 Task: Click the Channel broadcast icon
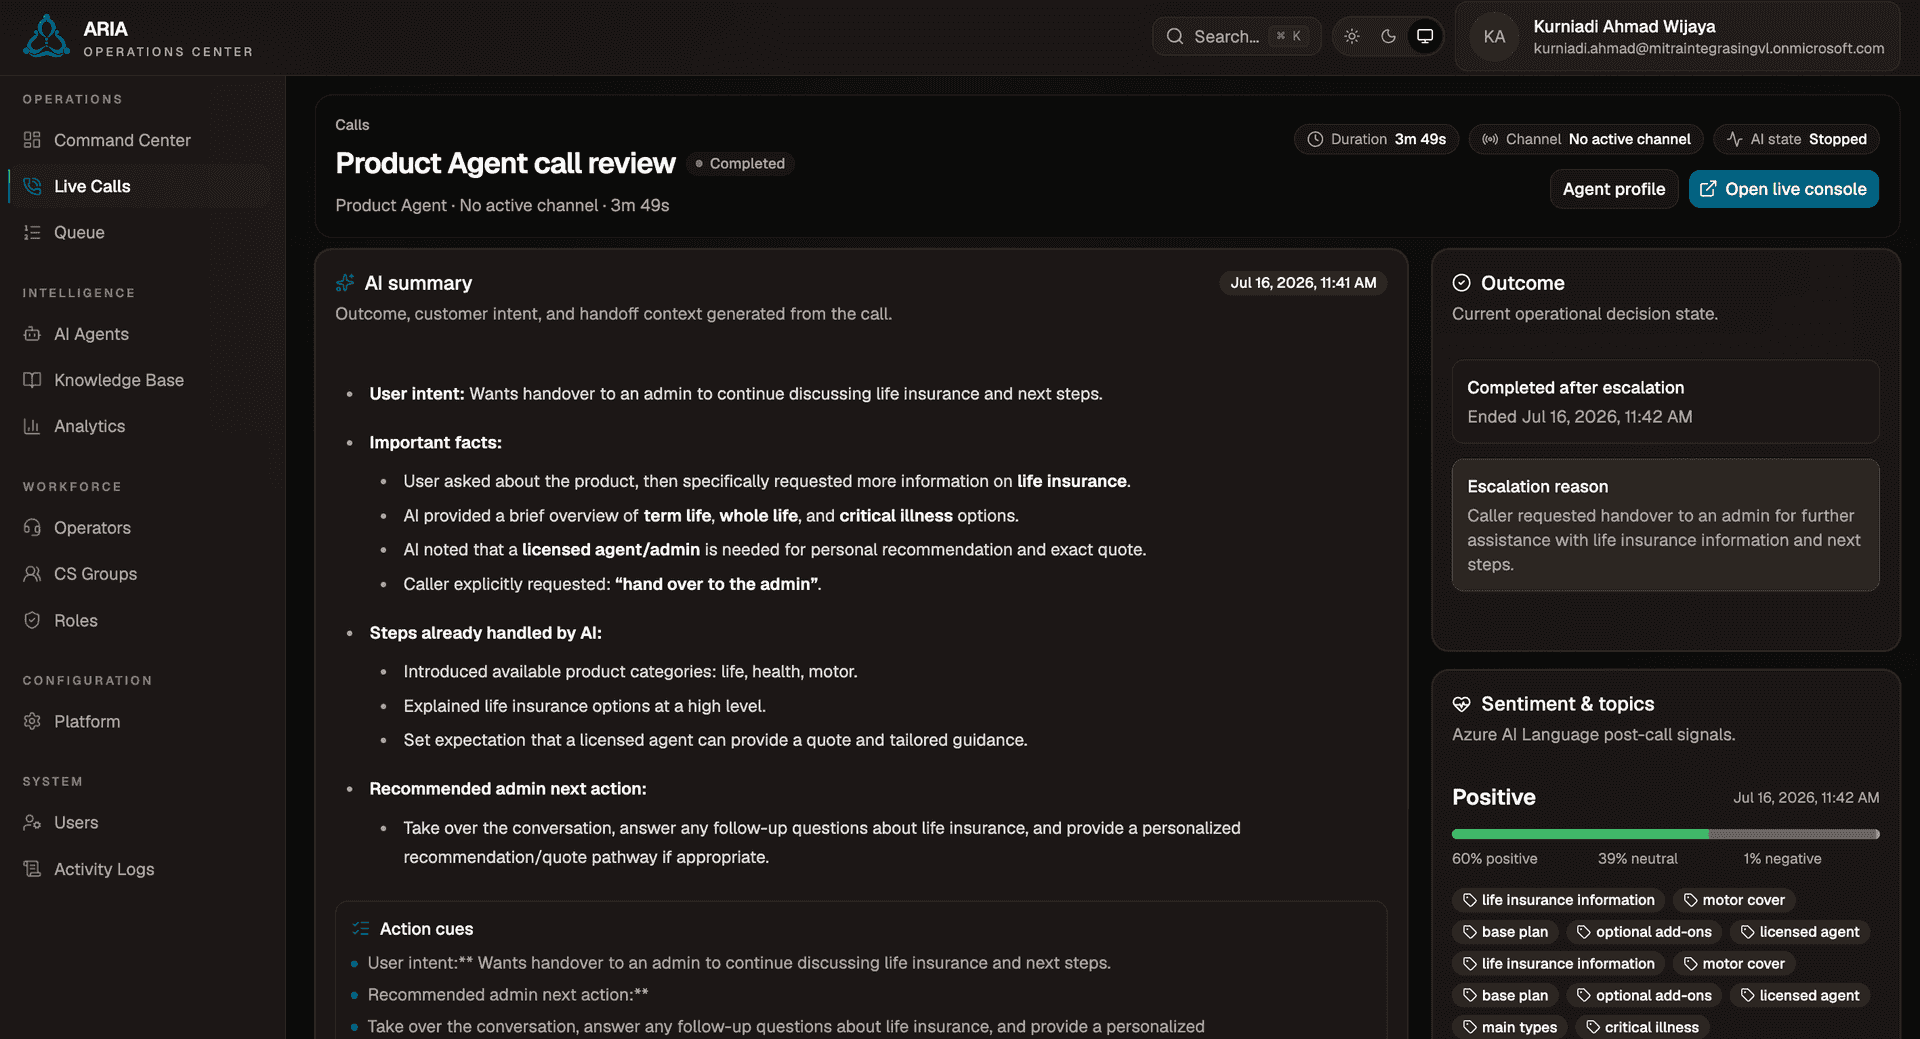pos(1490,139)
